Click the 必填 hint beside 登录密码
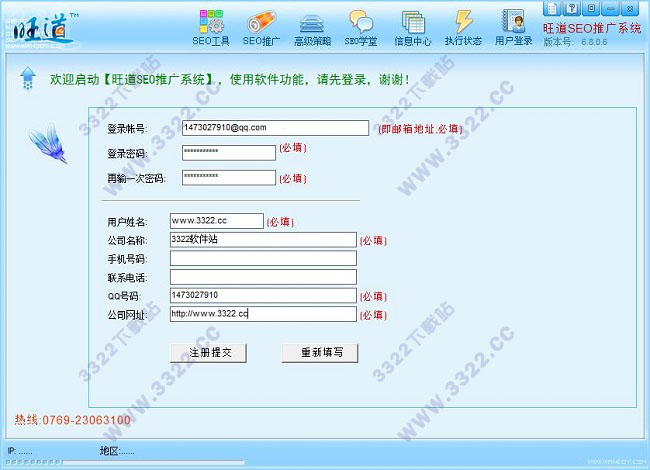Viewport: 650px width, 470px height. (293, 148)
